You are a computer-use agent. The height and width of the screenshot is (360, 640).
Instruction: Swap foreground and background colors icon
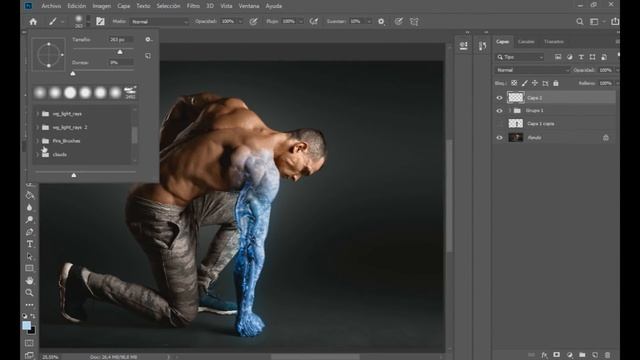click(33, 316)
